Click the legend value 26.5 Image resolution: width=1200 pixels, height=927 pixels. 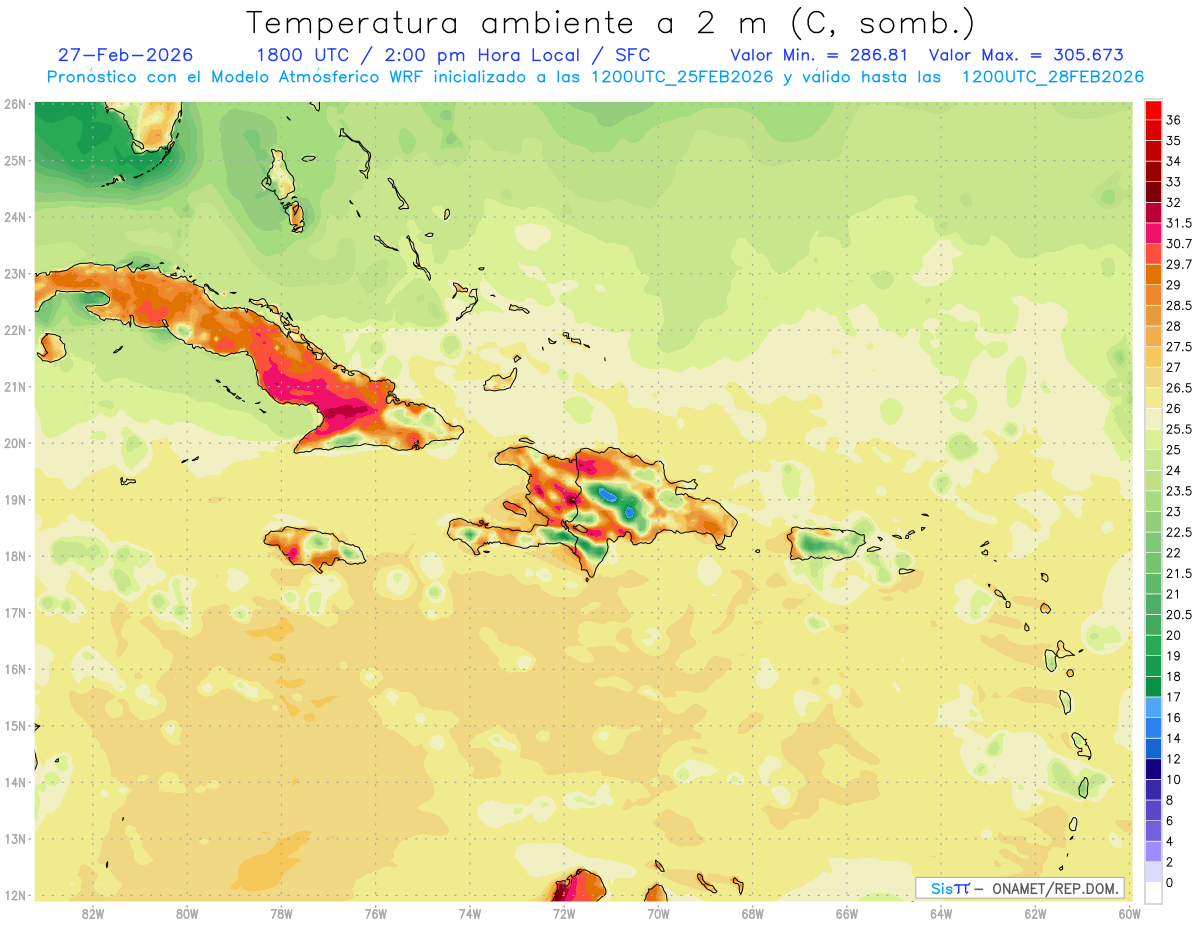point(1179,388)
